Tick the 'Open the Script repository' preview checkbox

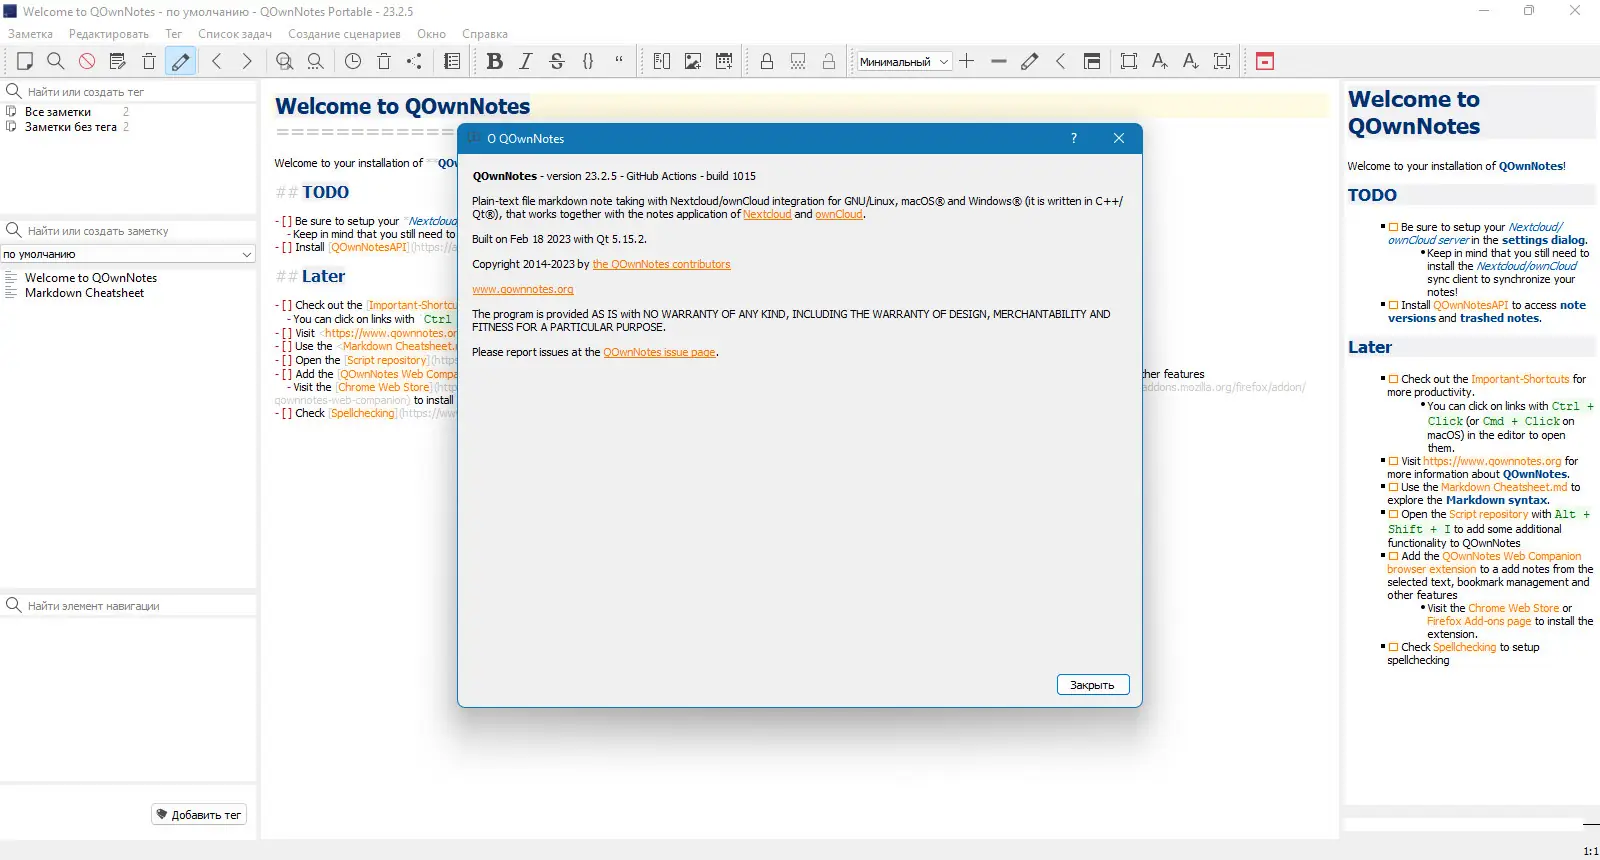coord(1393,514)
